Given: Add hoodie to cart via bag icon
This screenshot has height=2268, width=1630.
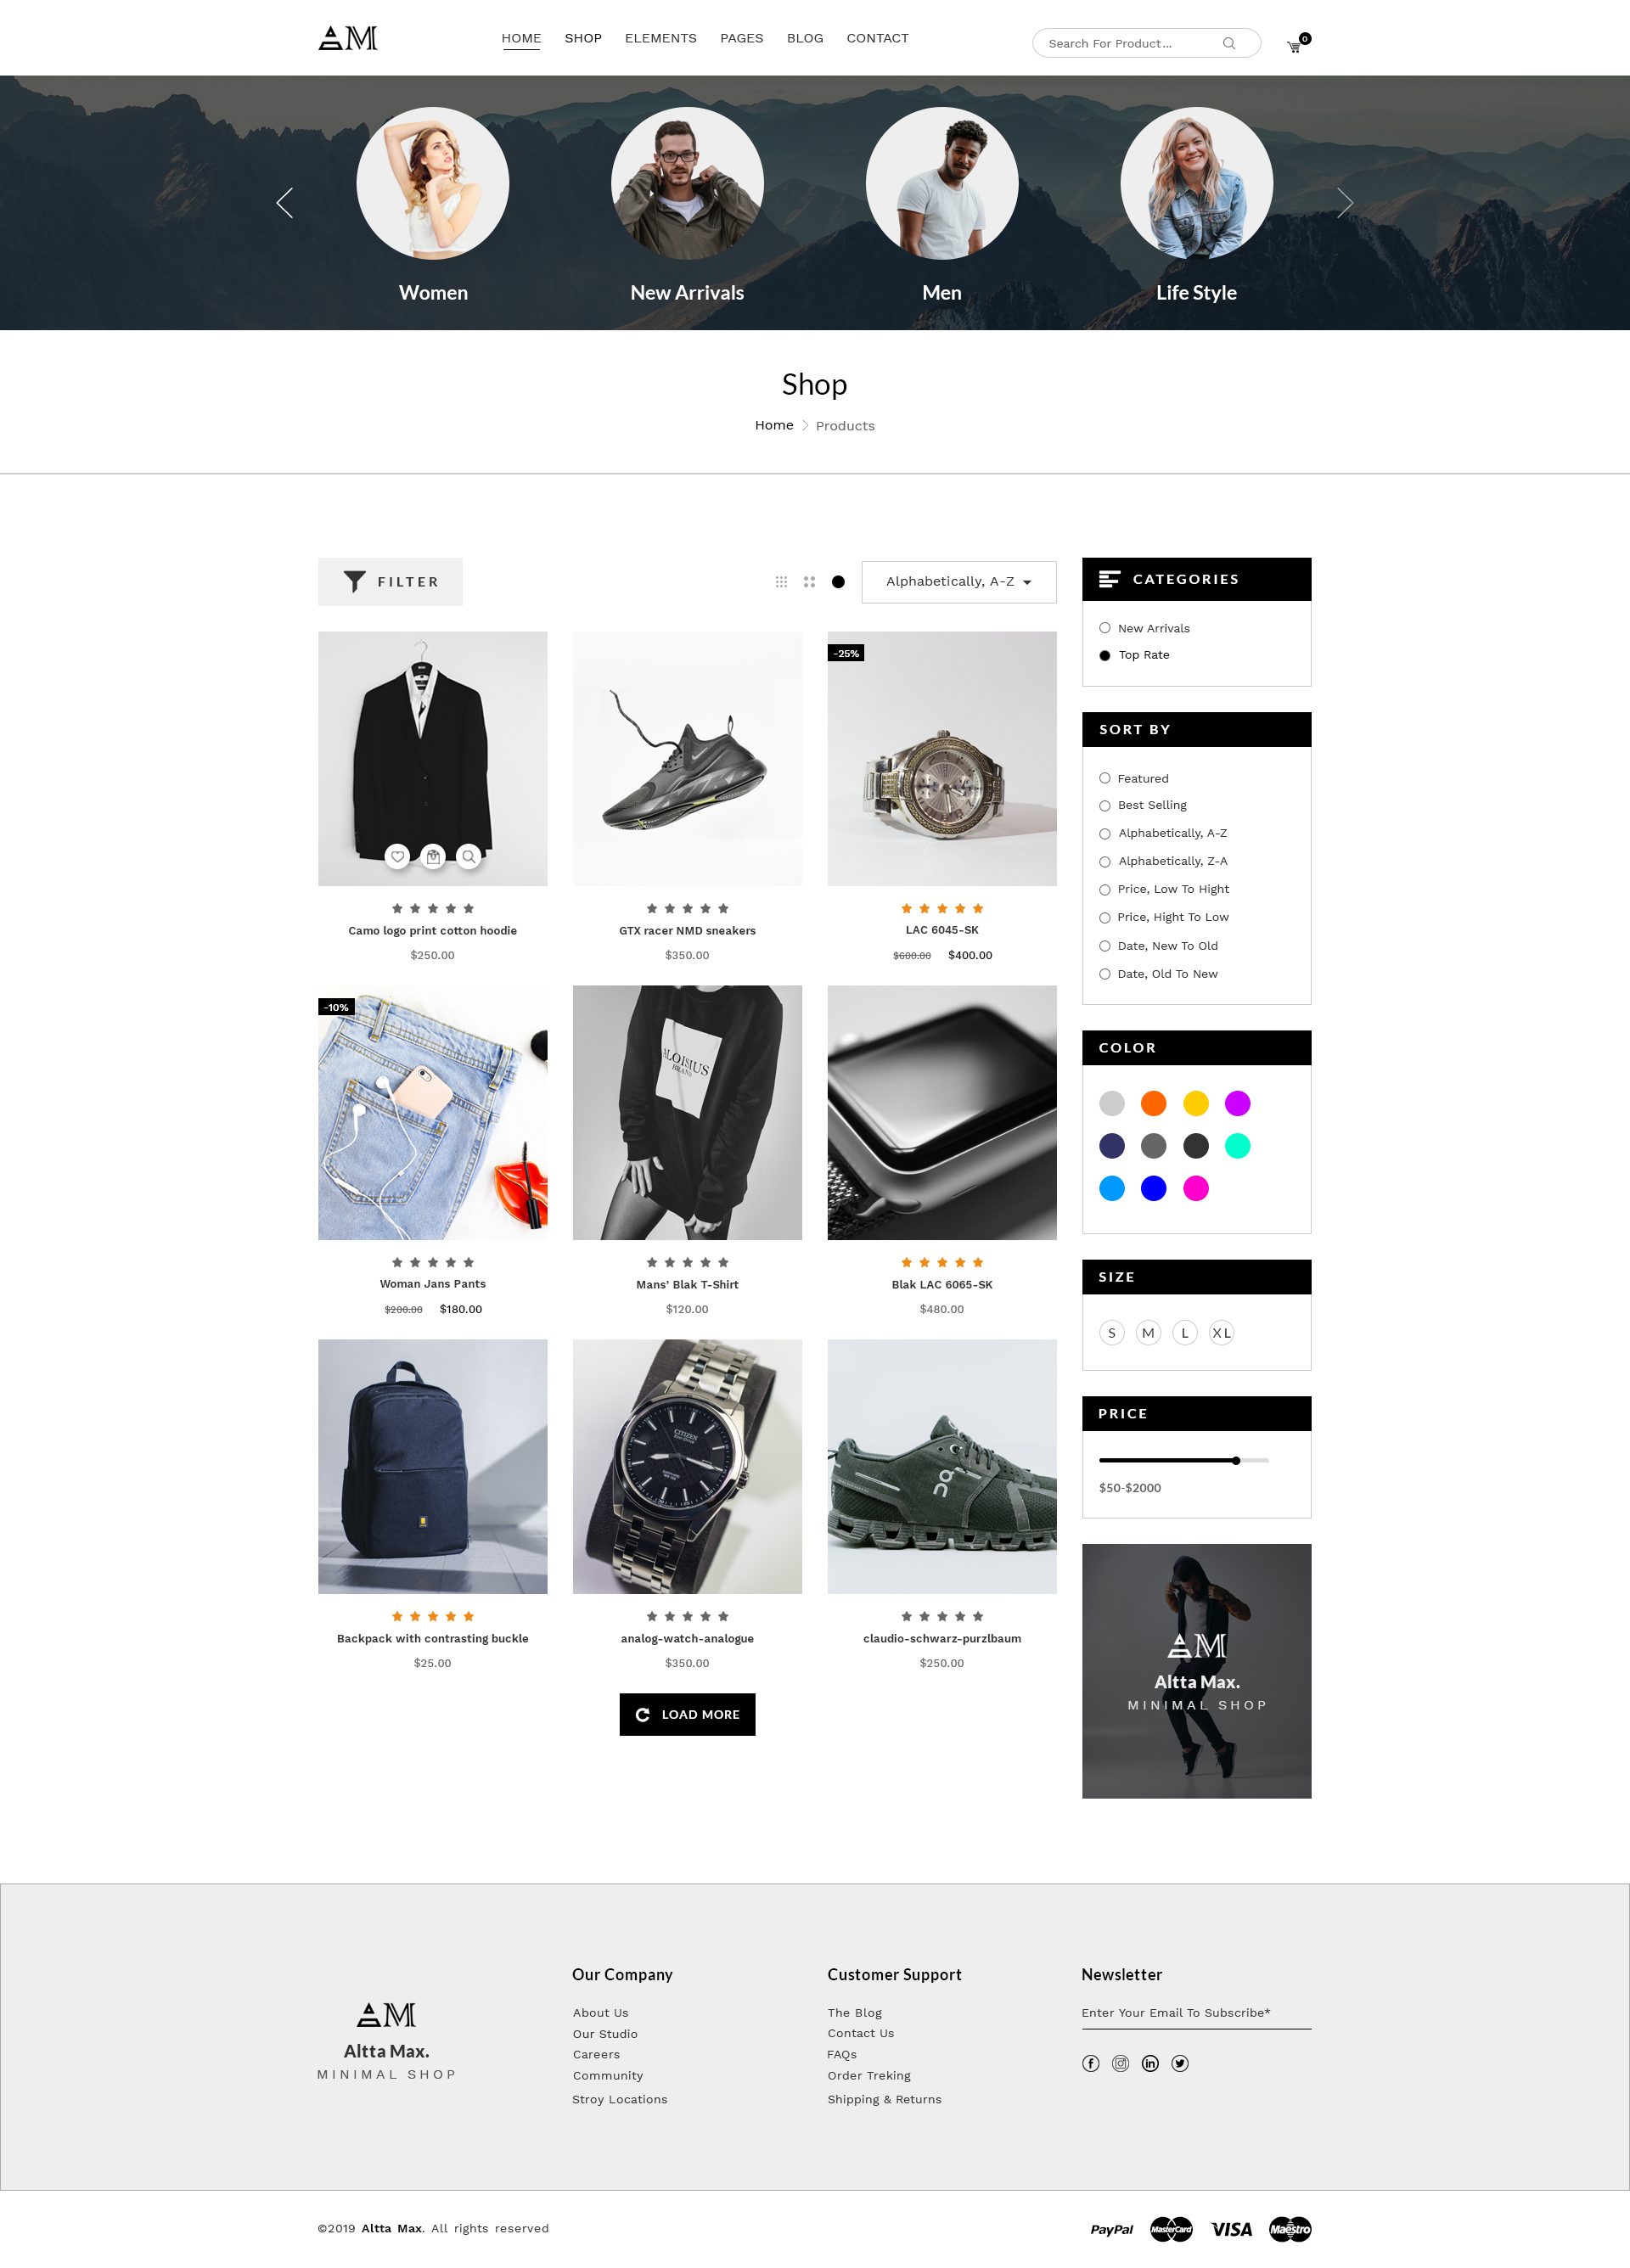Looking at the screenshot, I should [433, 856].
